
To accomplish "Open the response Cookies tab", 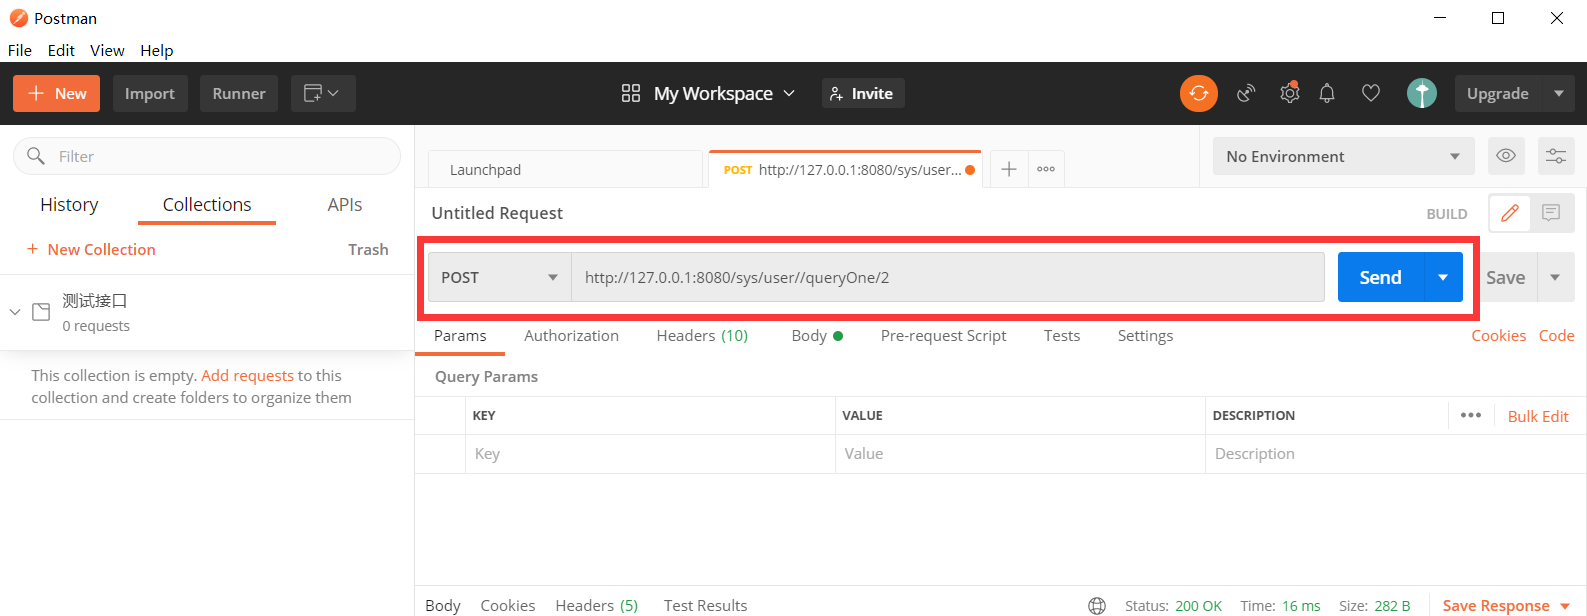I will click(x=508, y=605).
